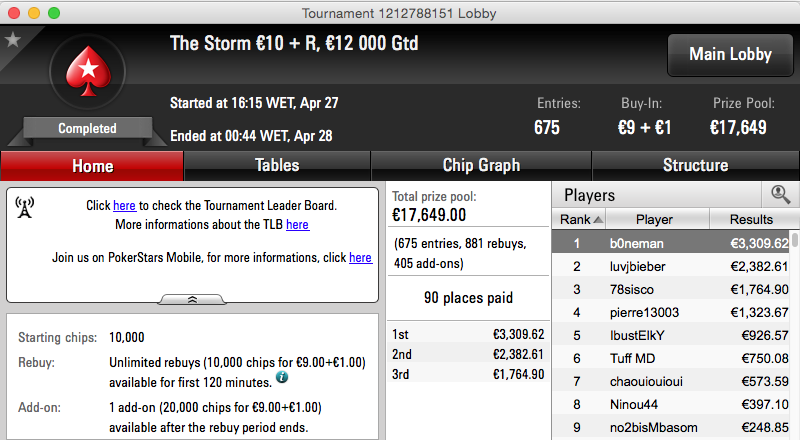Open the TLB more information link

297,225
